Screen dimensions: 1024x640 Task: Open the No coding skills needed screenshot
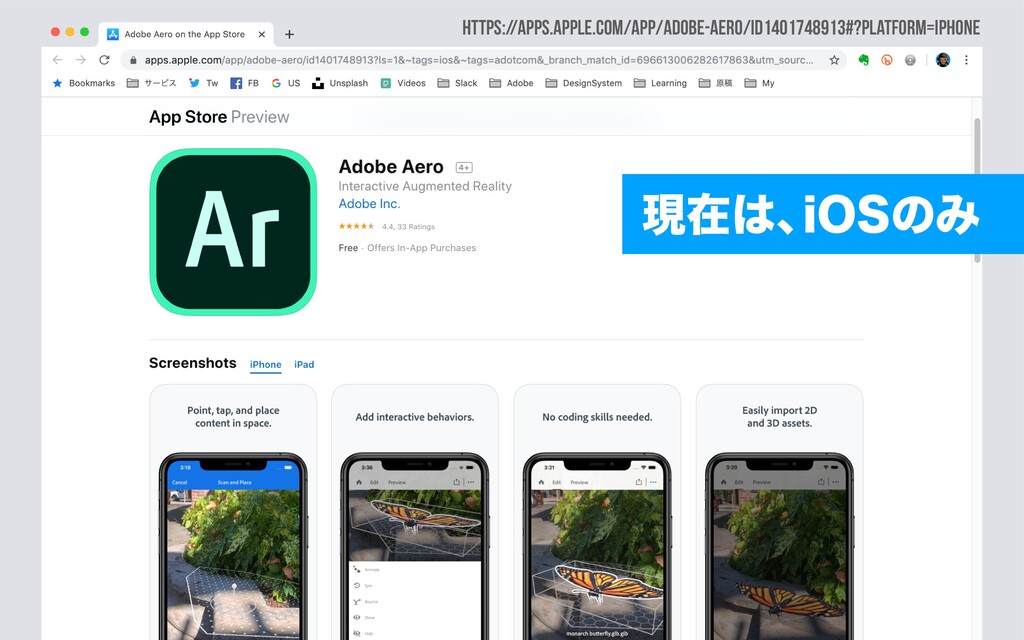click(x=597, y=512)
